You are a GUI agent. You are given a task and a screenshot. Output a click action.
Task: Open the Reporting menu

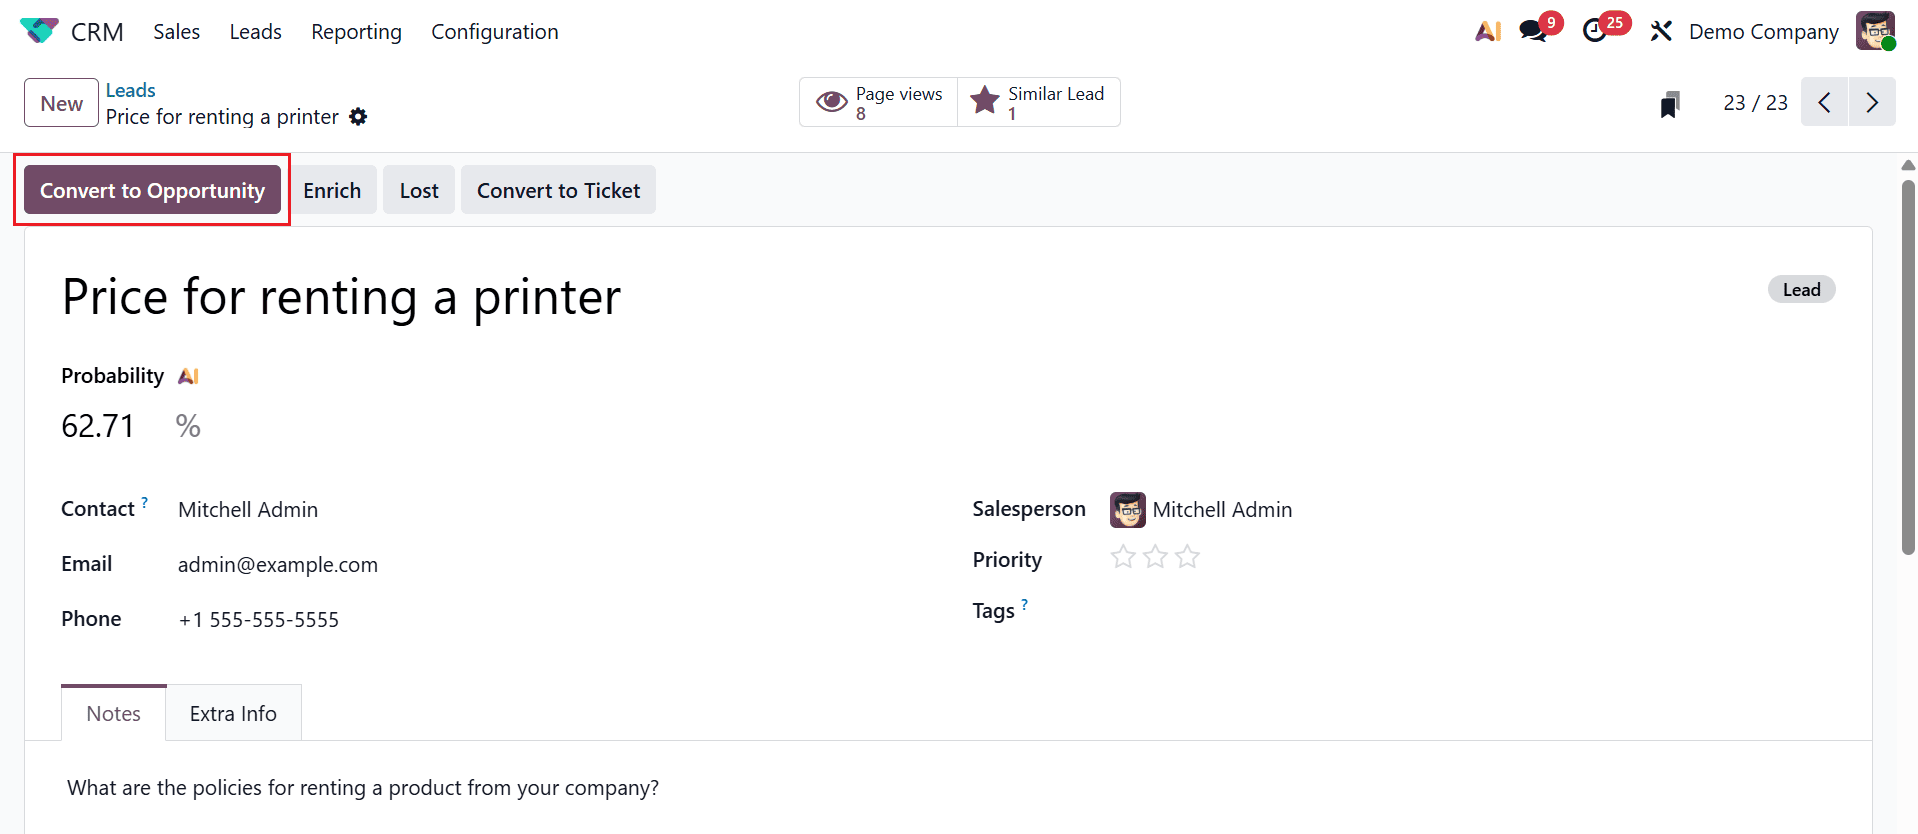click(x=356, y=31)
